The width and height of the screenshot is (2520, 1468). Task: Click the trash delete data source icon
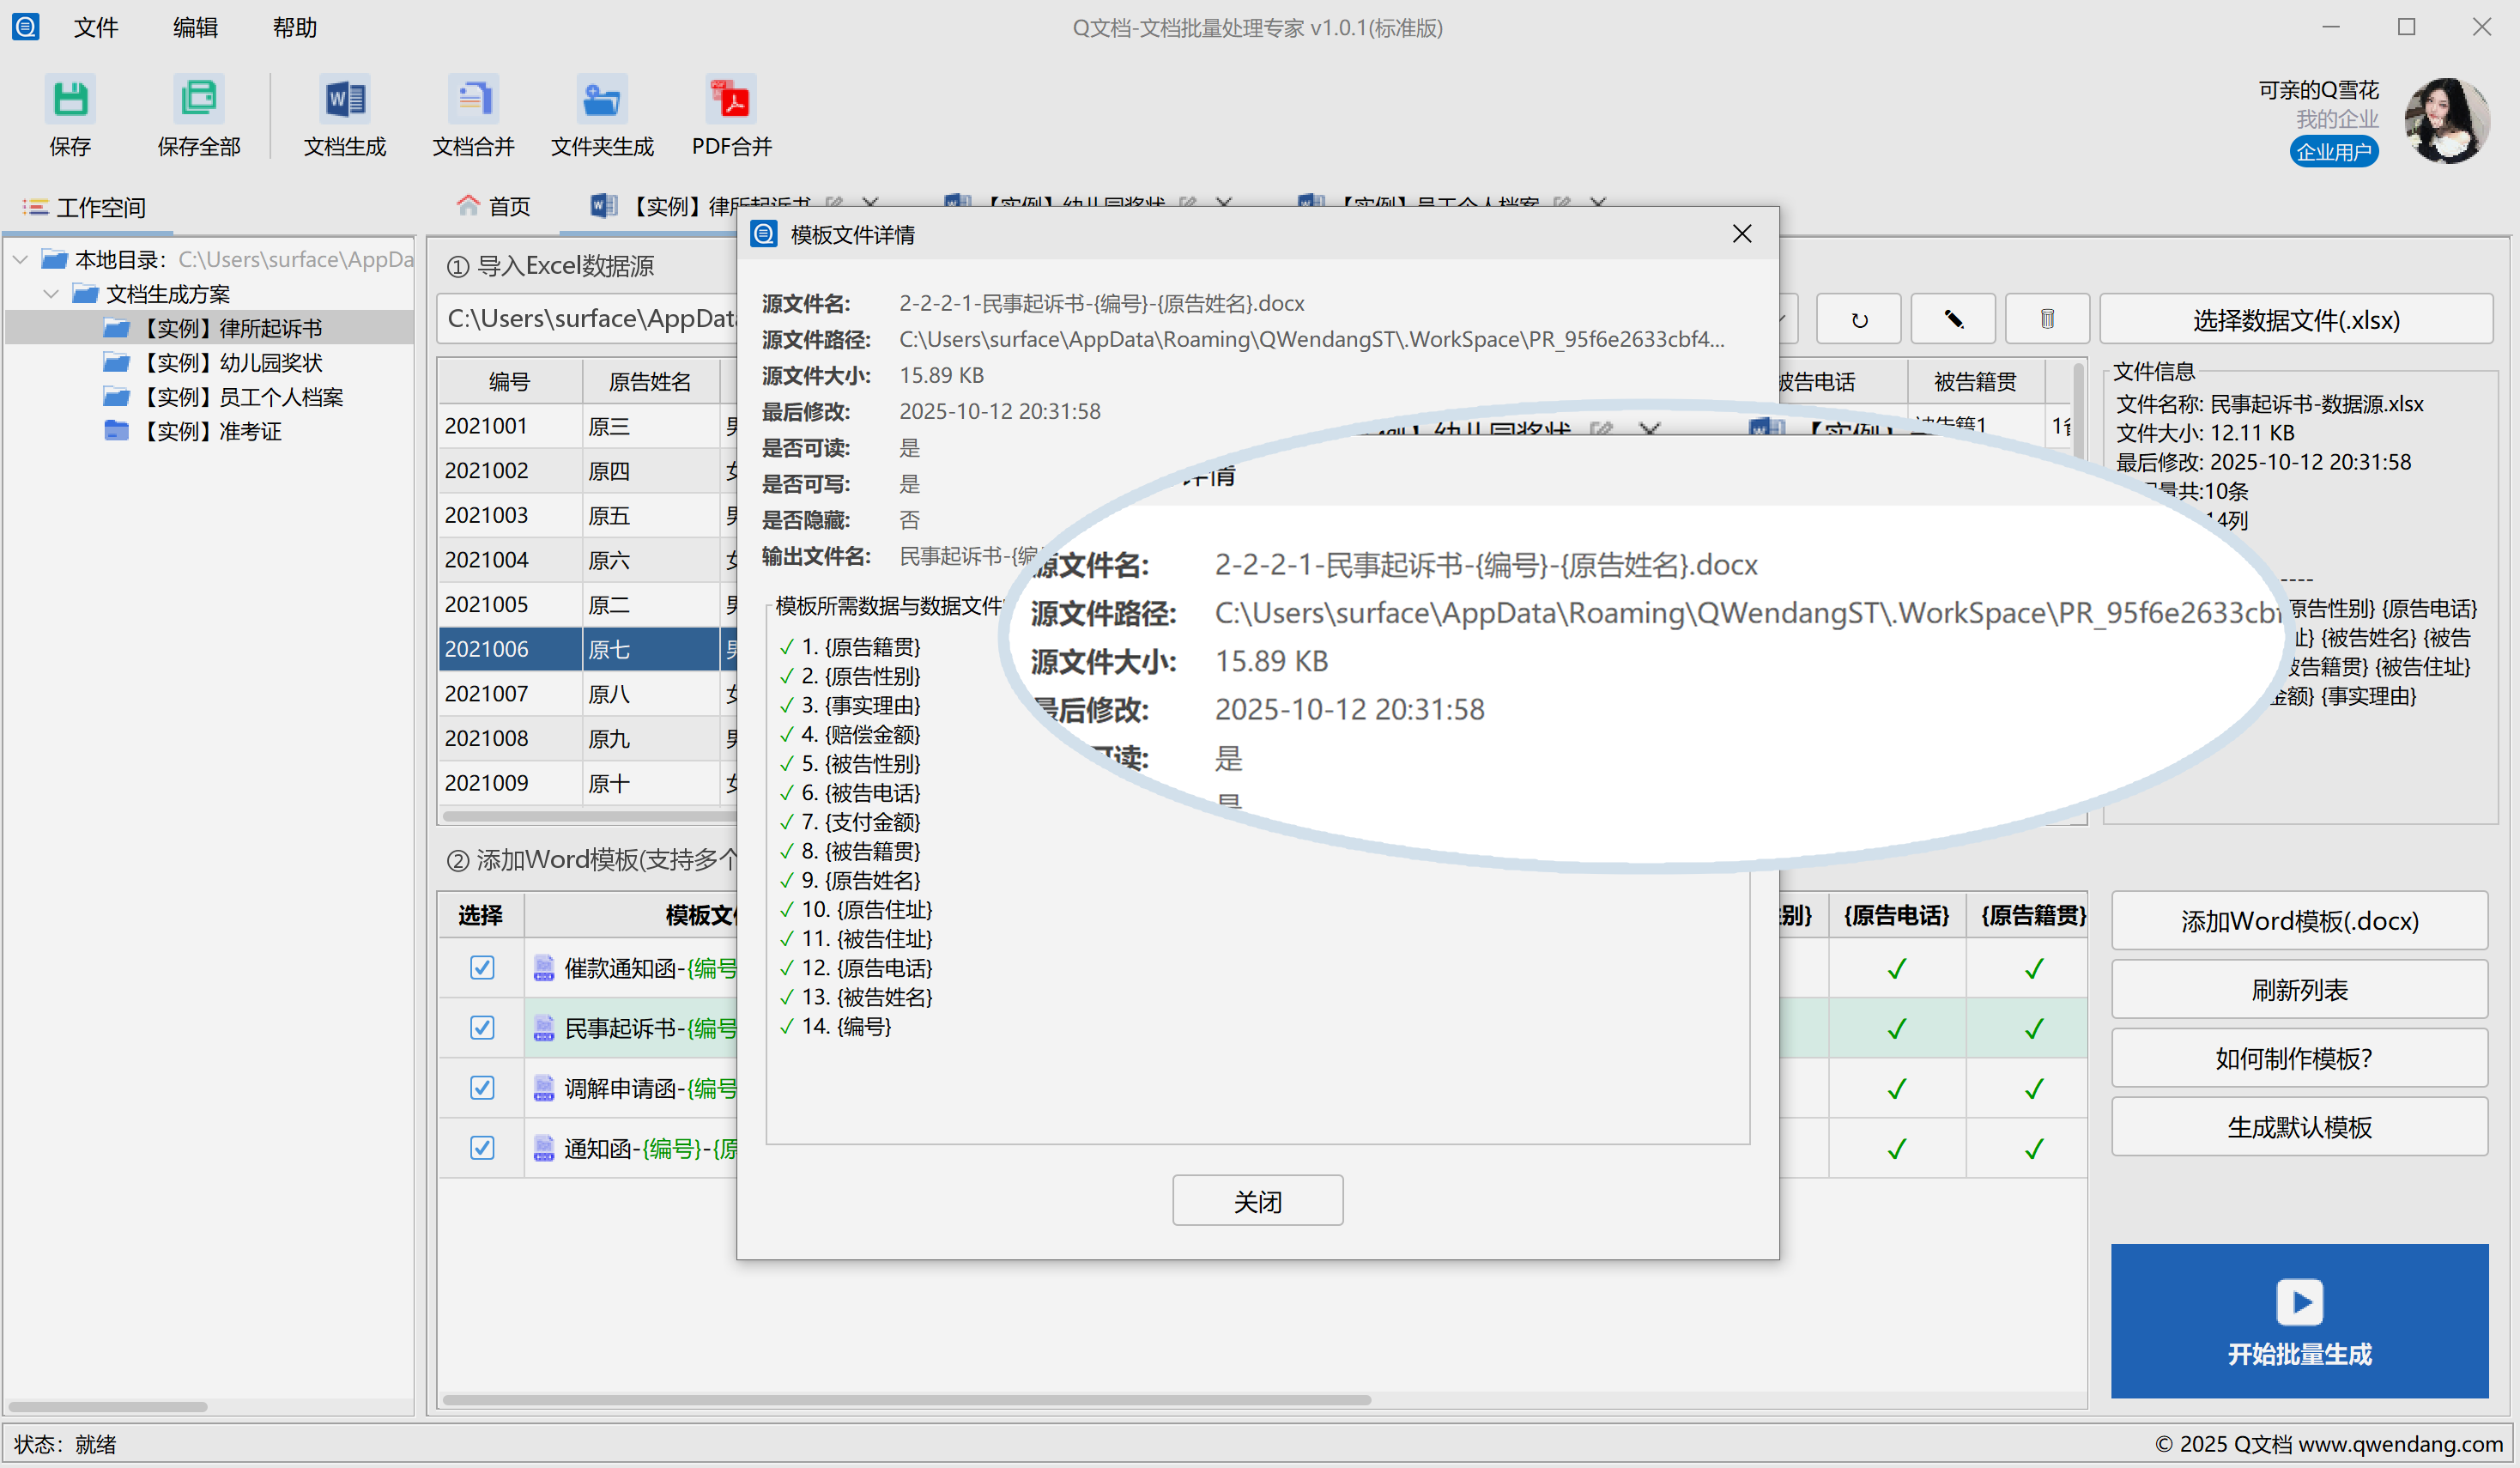pos(2046,320)
